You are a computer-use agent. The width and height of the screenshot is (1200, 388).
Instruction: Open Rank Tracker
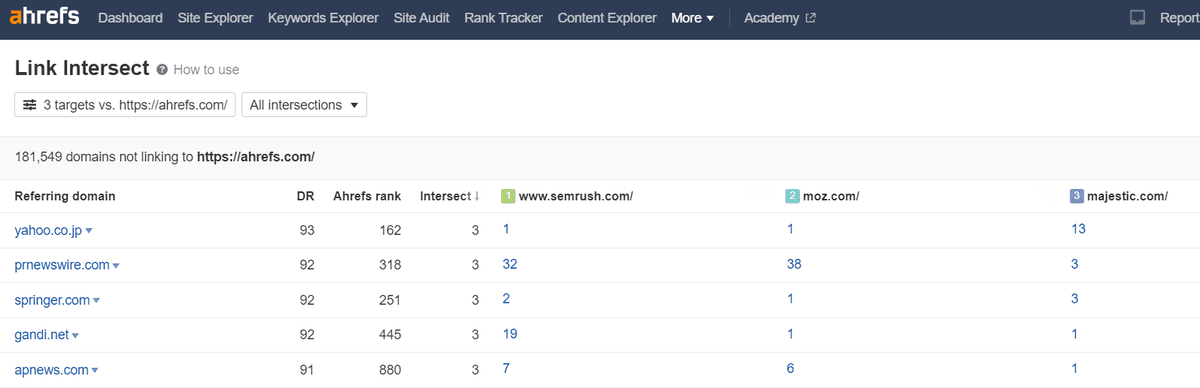point(503,18)
